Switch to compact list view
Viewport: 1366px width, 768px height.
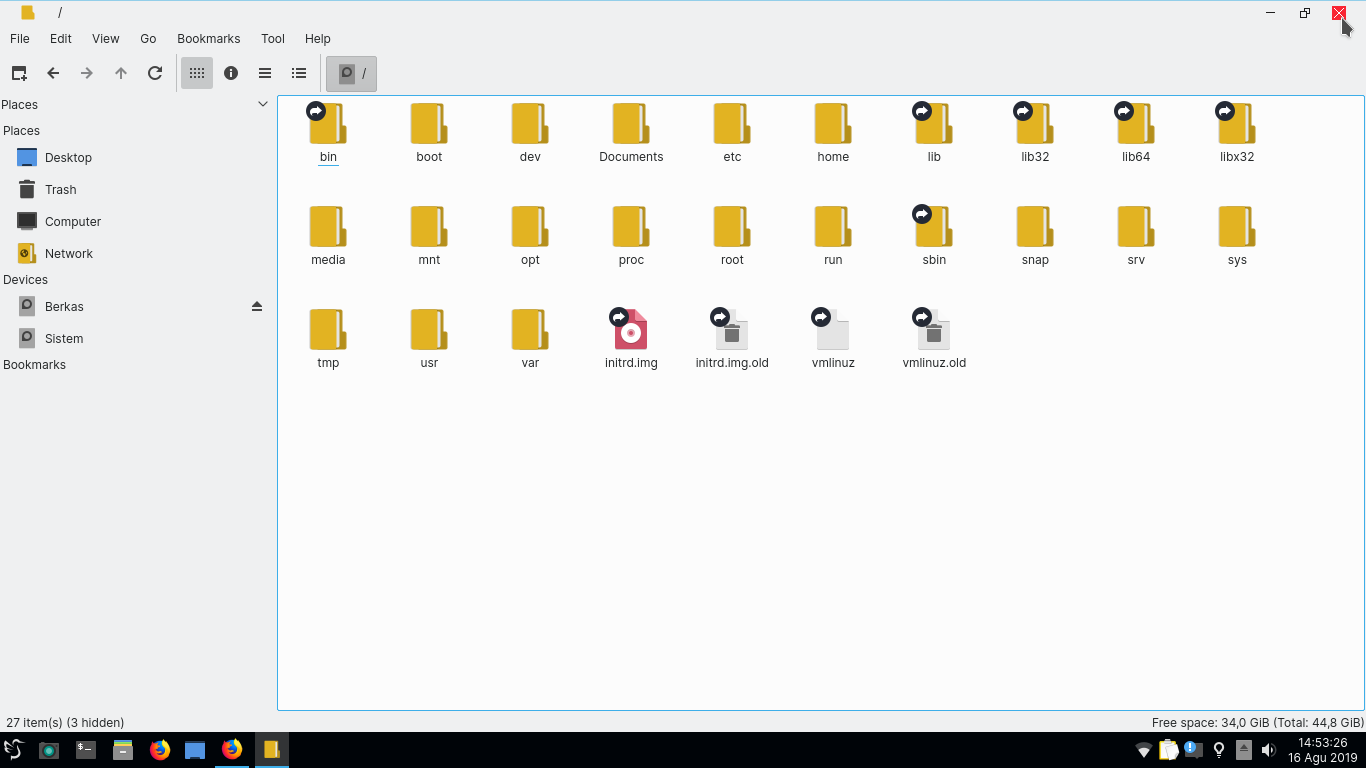265,73
